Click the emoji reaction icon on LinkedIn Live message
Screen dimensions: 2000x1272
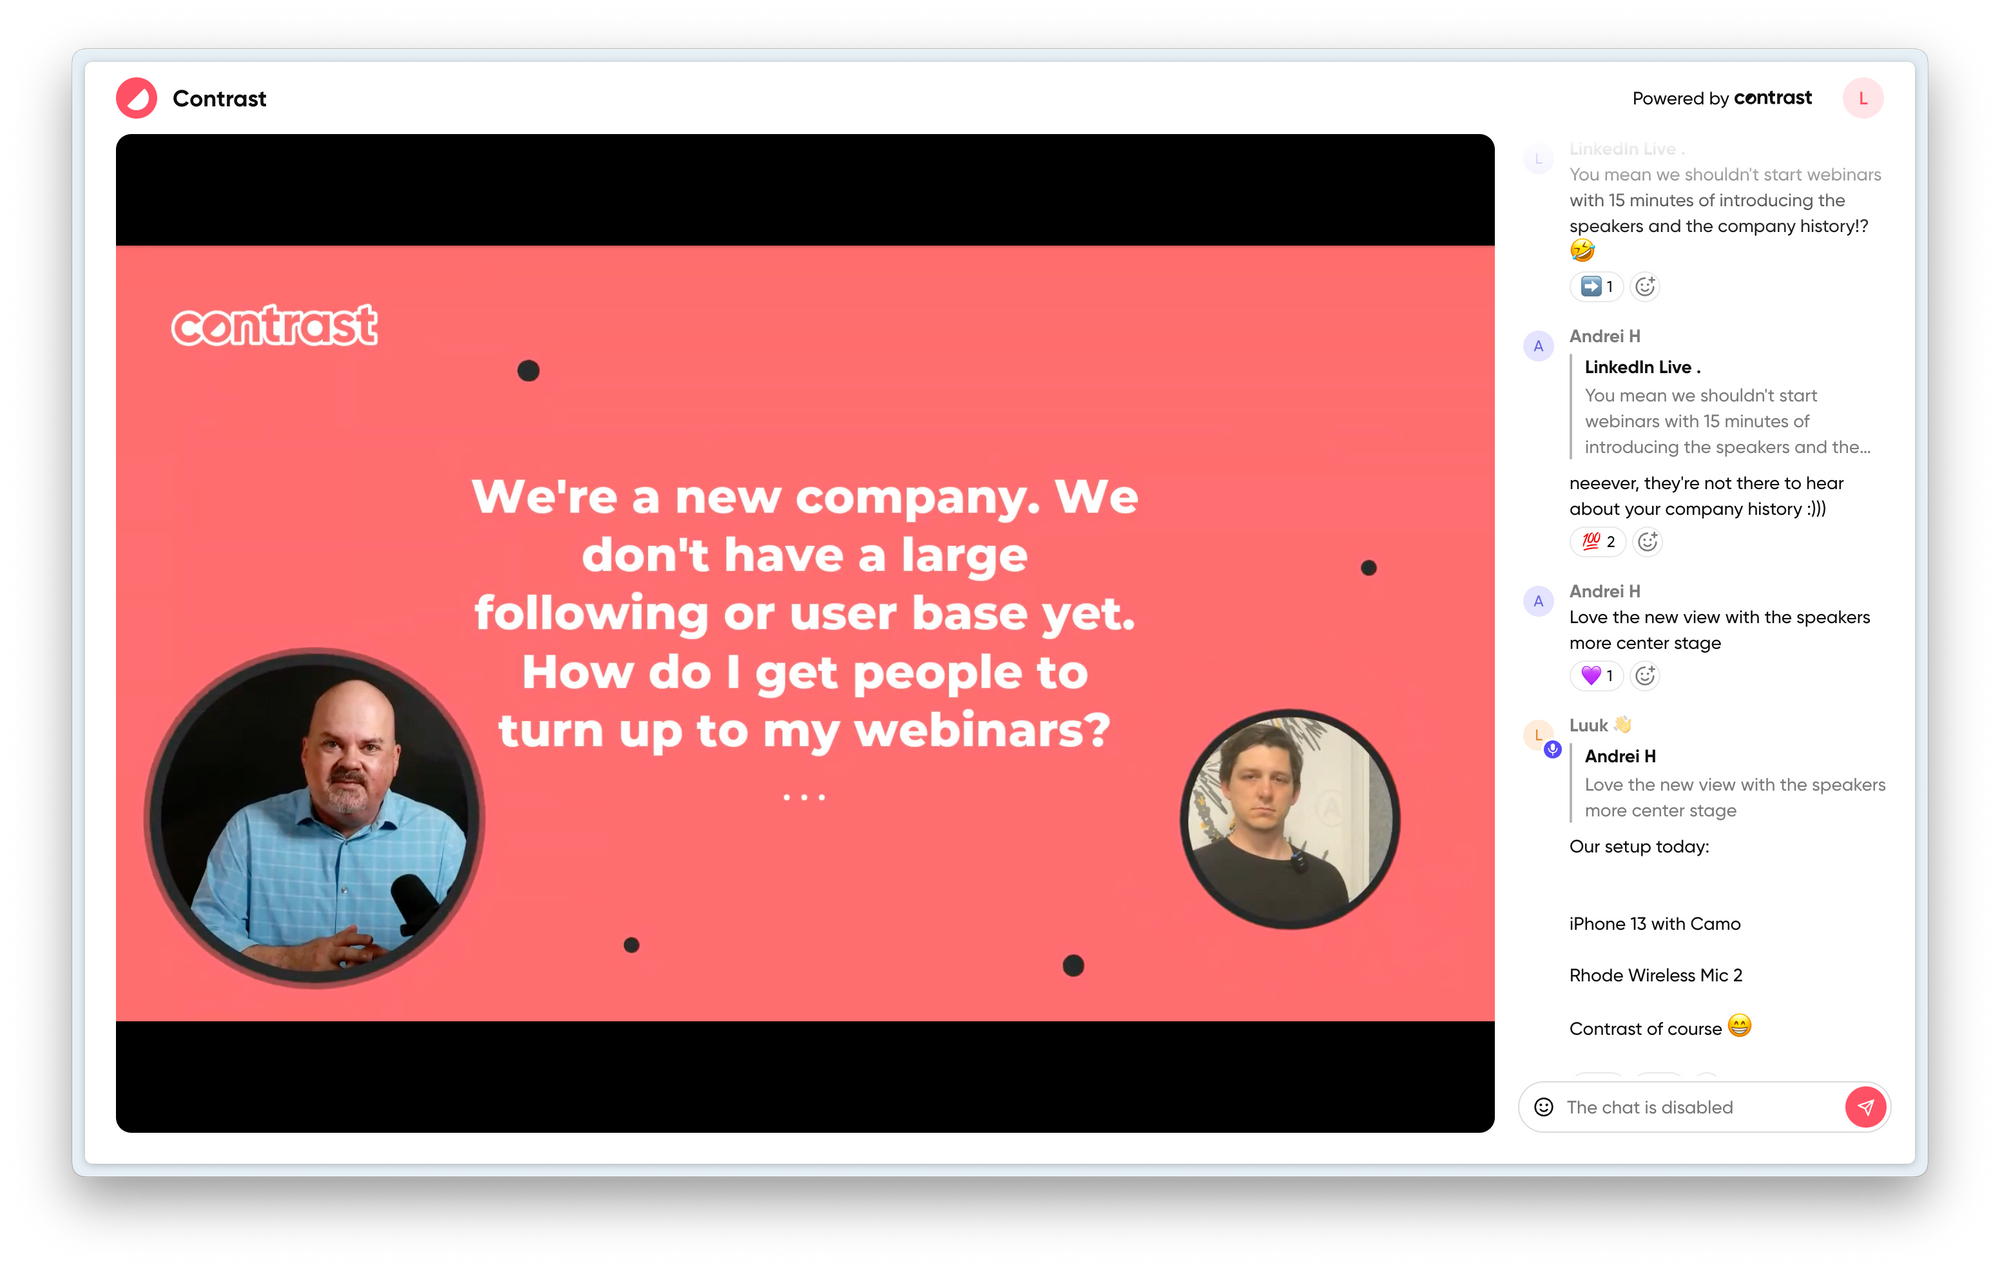pyautogui.click(x=1644, y=286)
